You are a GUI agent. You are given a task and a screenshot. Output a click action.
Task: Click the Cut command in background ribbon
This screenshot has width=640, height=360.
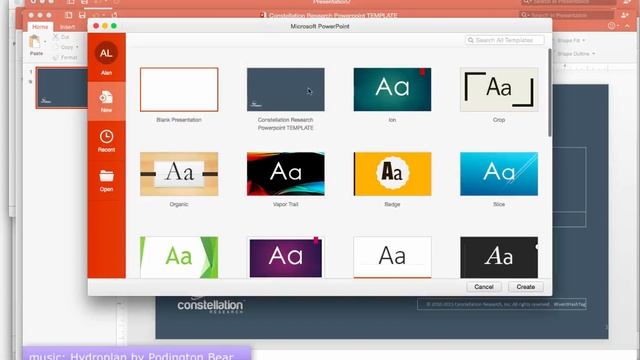[61, 37]
